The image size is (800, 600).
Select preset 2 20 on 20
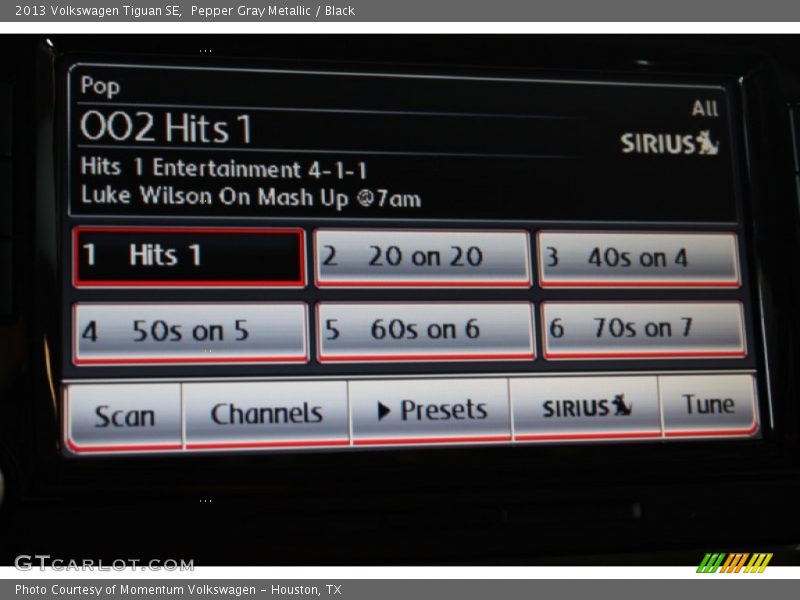click(x=422, y=258)
